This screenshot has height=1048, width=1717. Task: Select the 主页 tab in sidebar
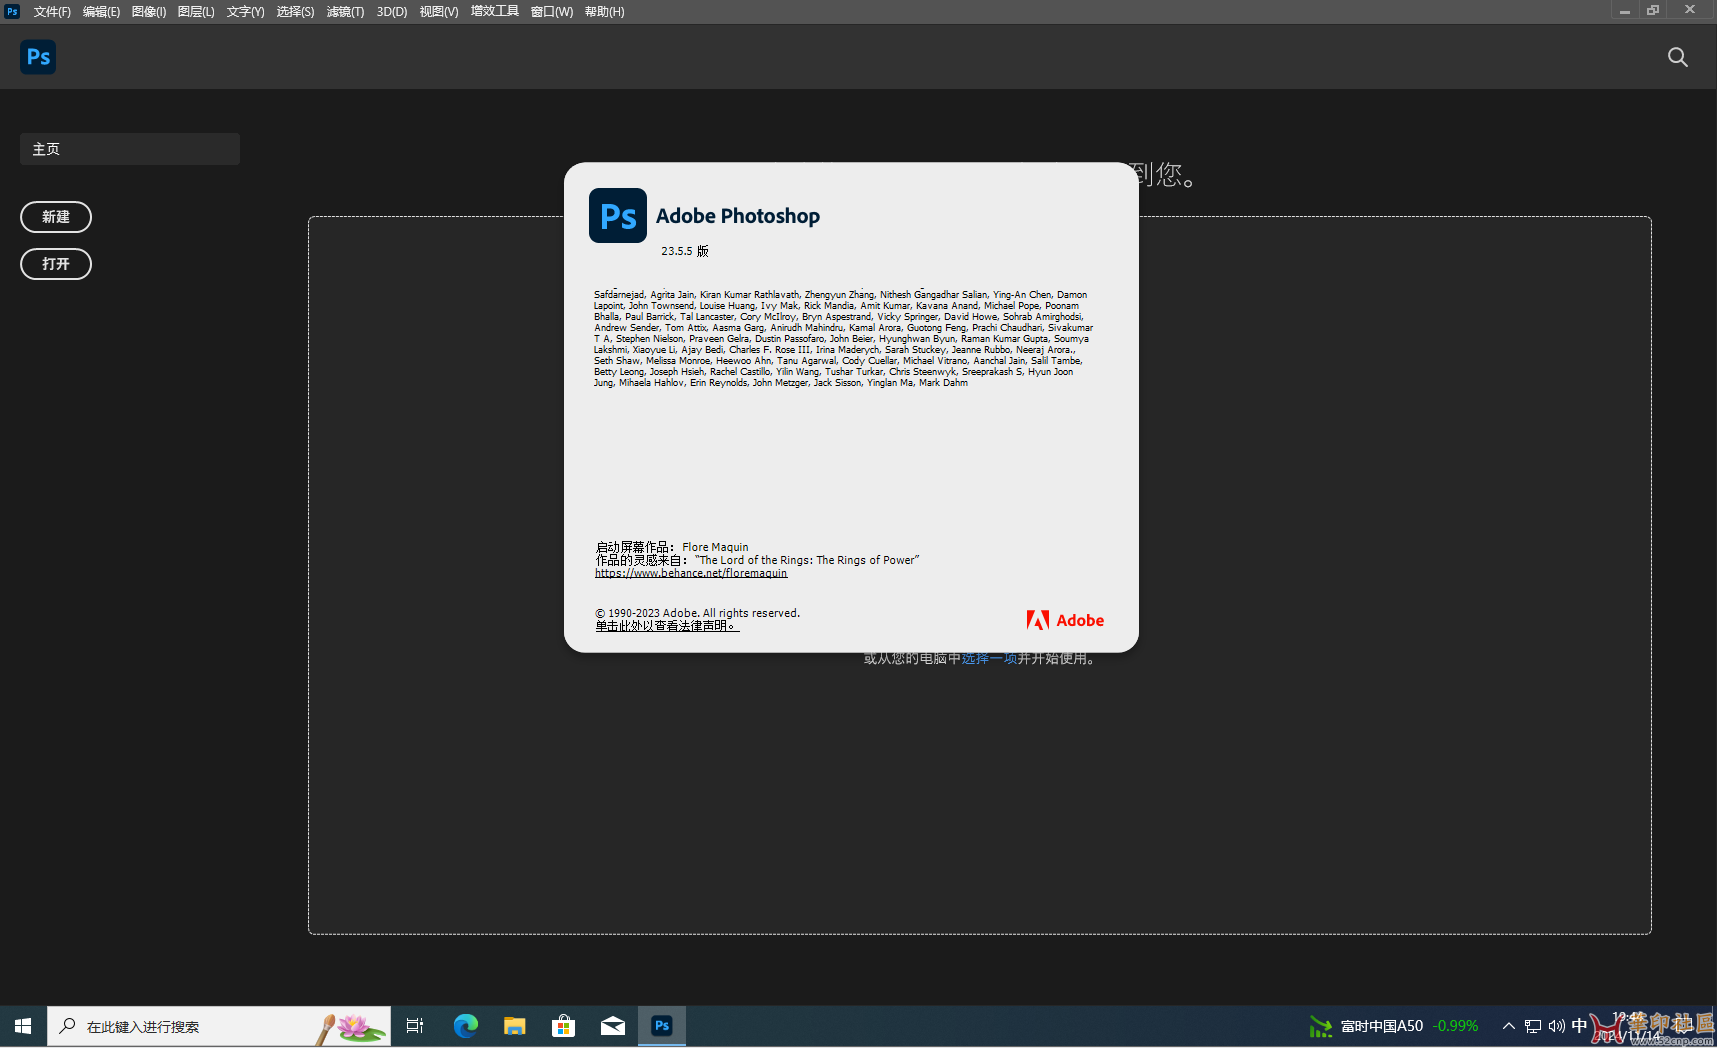click(130, 149)
